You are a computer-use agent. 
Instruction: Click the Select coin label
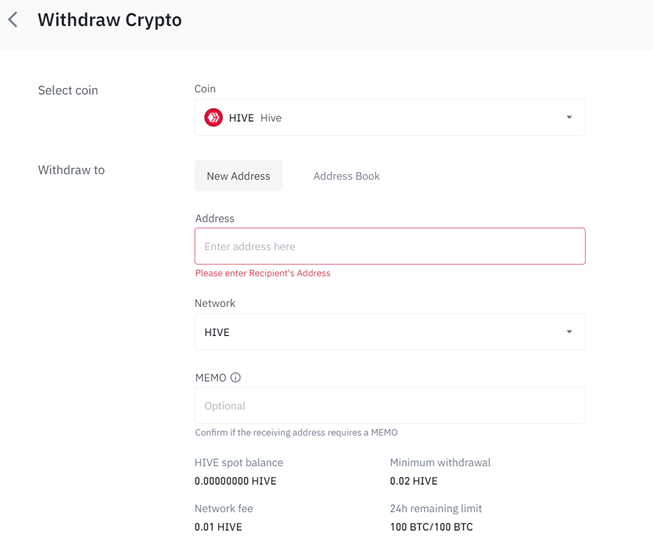tap(68, 90)
